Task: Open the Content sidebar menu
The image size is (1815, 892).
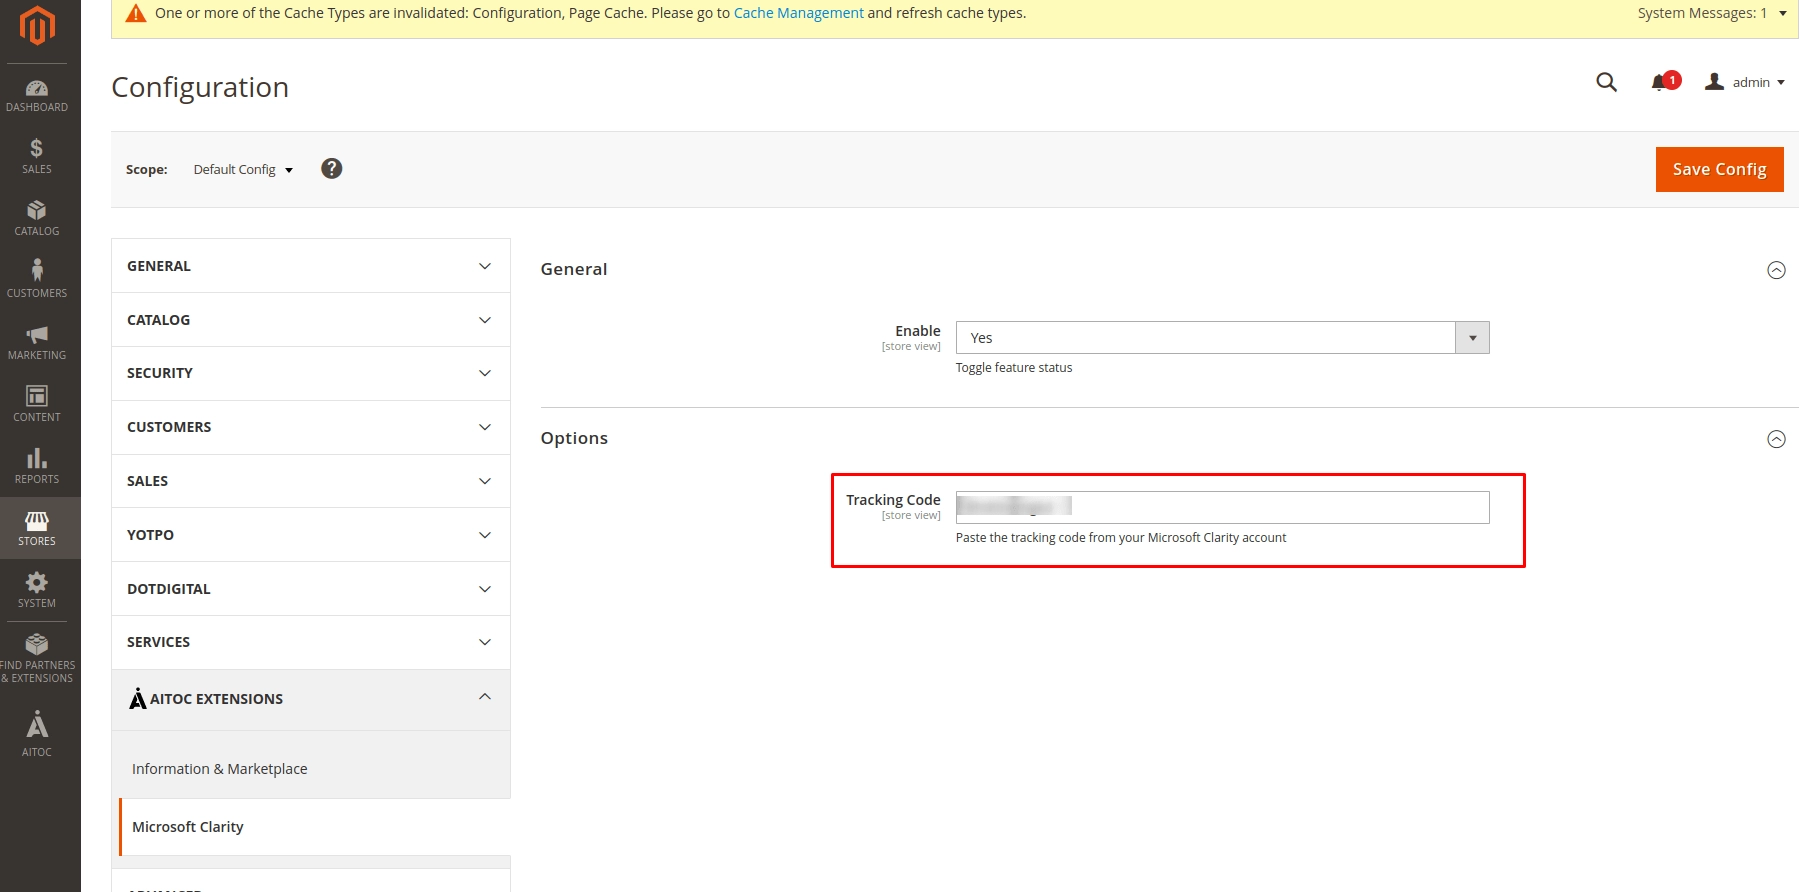Action: coord(37,405)
